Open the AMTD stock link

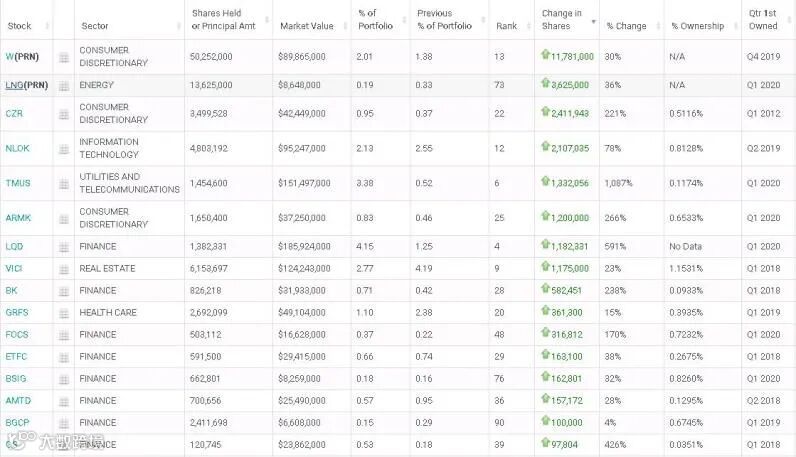pos(18,401)
